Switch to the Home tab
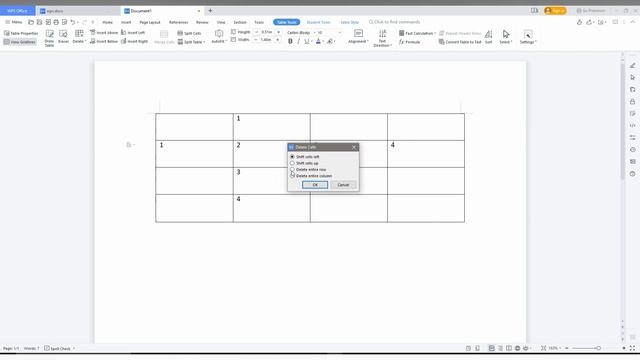 107,22
